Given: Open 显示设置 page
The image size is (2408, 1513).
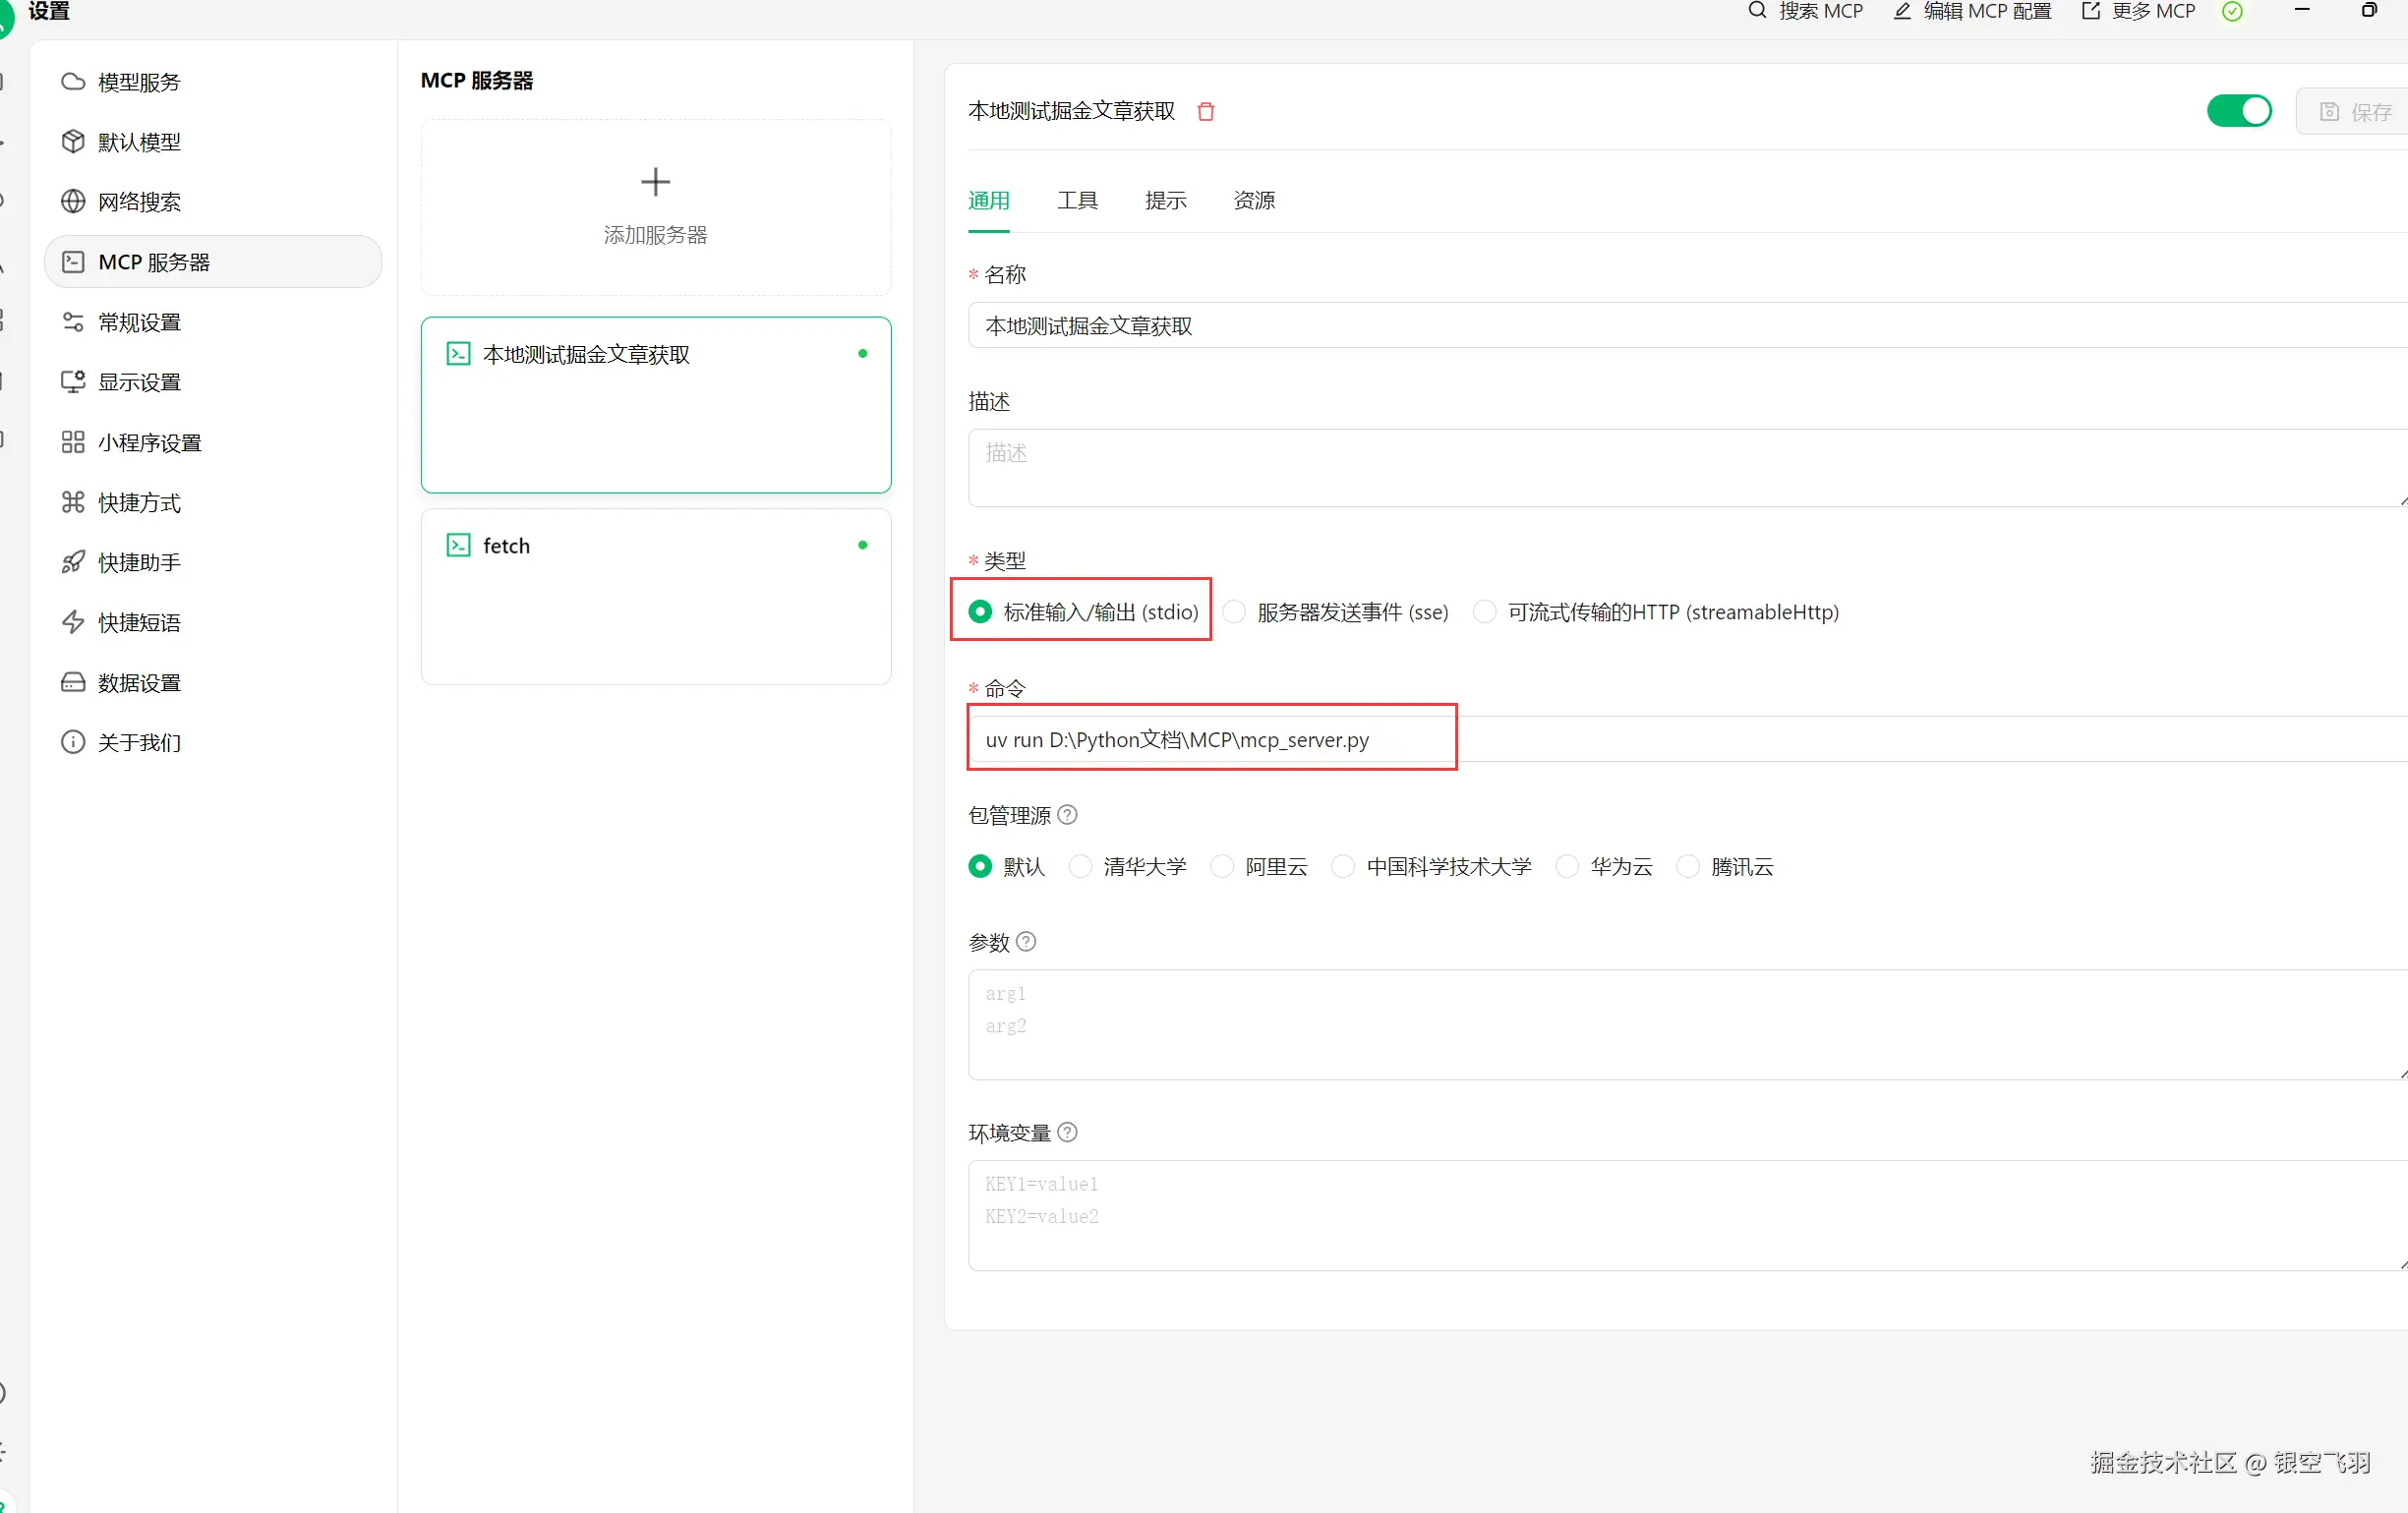Looking at the screenshot, I should pos(213,382).
